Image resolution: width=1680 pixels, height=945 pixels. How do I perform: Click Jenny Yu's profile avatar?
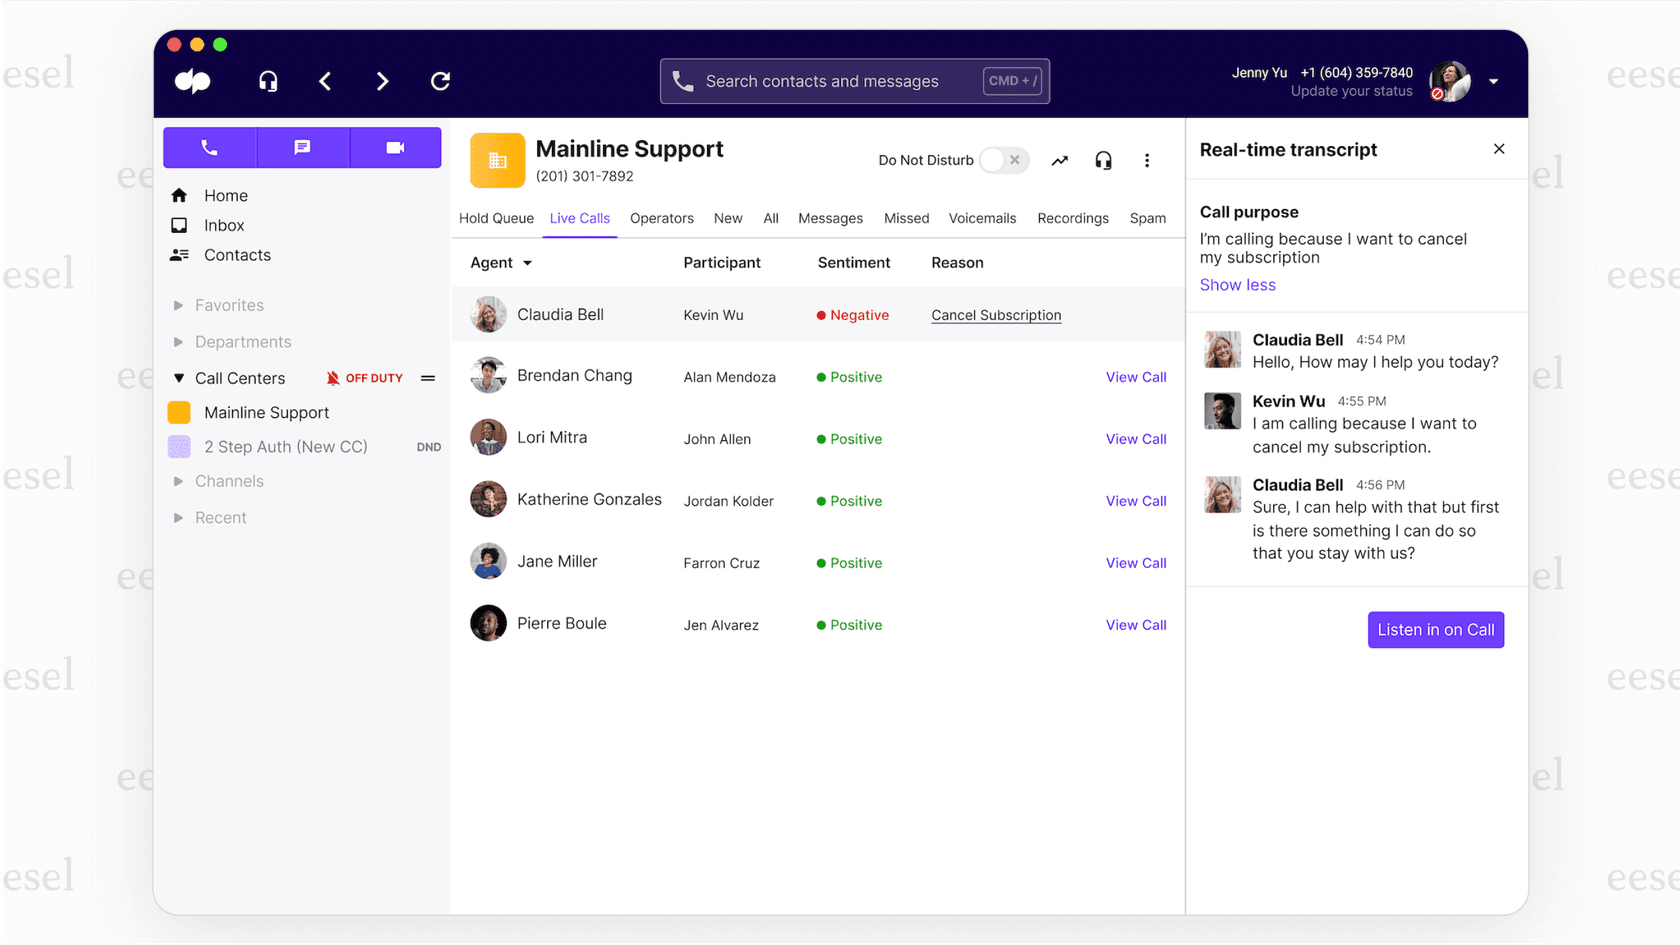click(1450, 81)
